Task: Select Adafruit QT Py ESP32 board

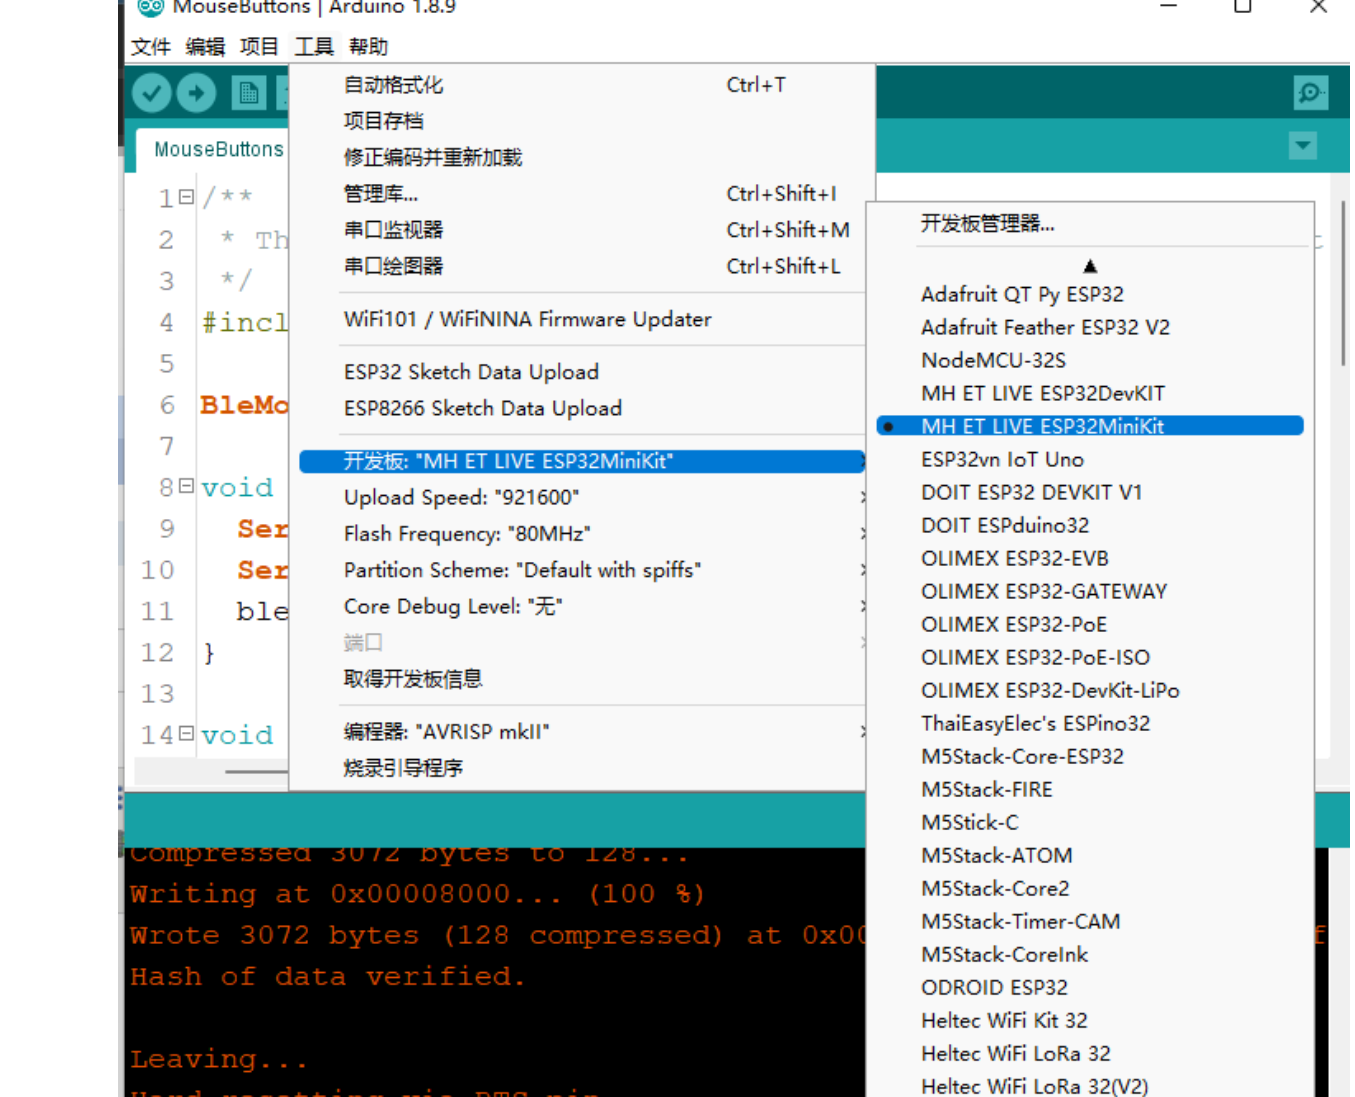Action: [1090, 294]
